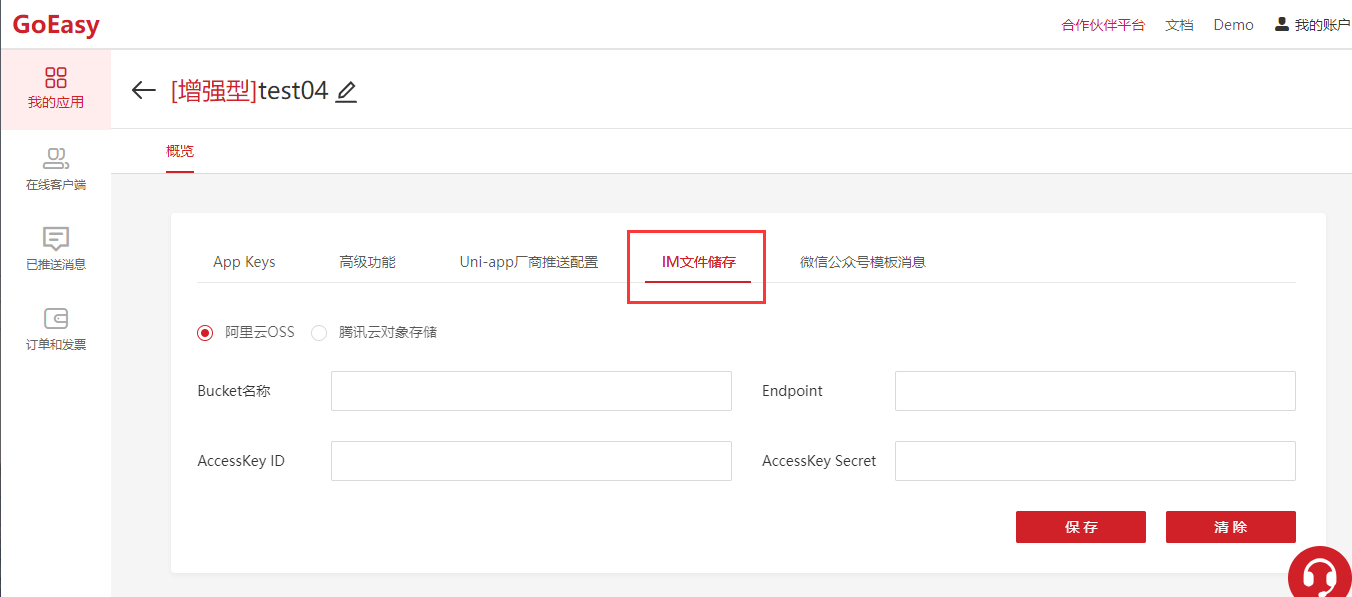Switch to the 高级功能 tab
The image size is (1352, 597).
(x=367, y=262)
